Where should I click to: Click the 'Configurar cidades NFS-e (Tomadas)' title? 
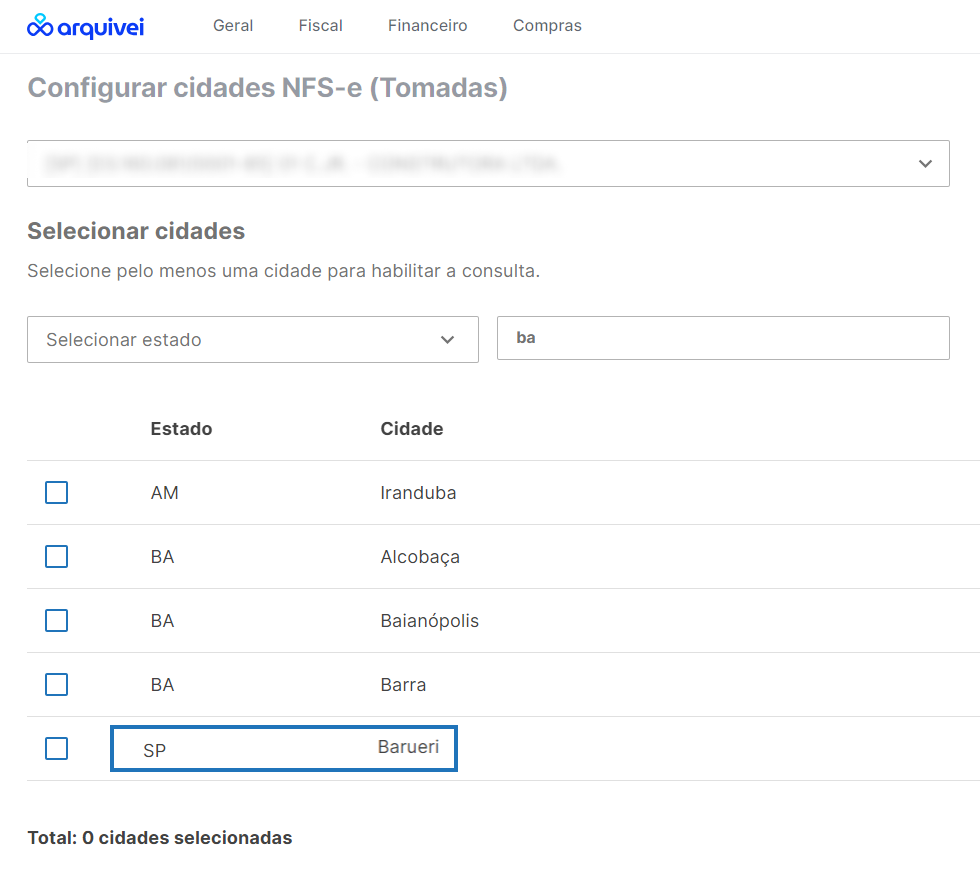tap(267, 88)
